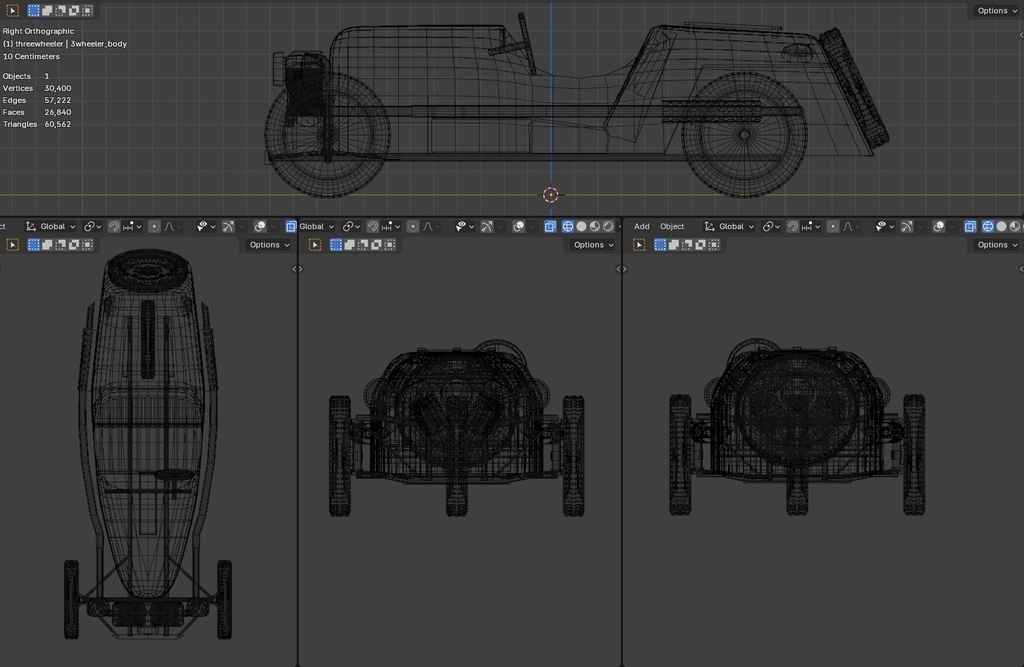1024x667 pixels.
Task: Open pivot point dropdown in the middle header
Action: tap(351, 226)
